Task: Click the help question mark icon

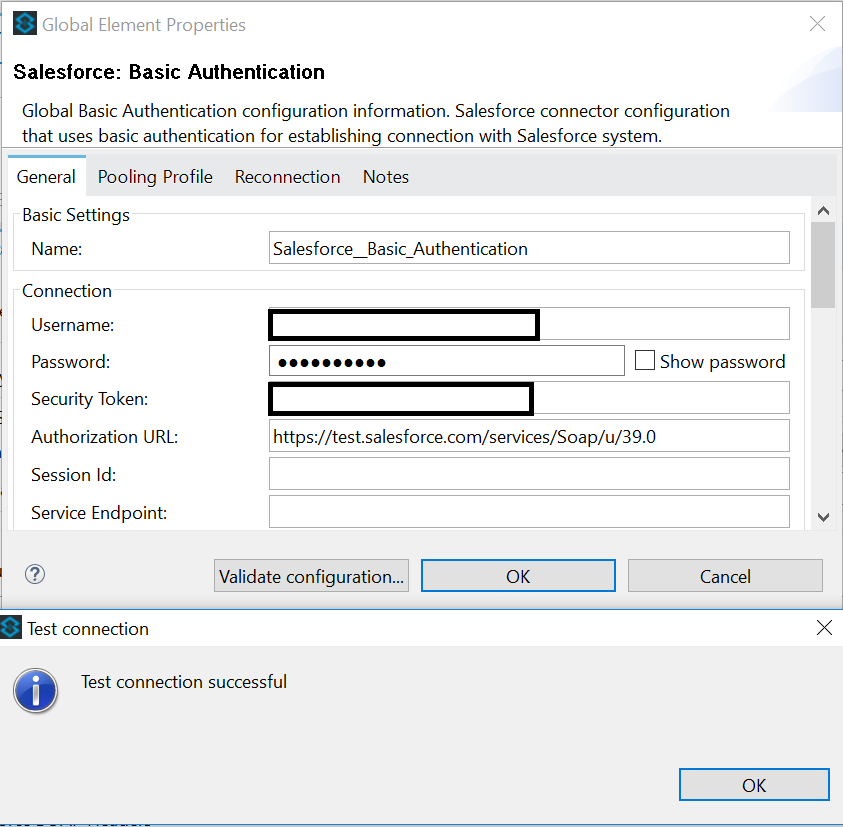Action: point(35,574)
